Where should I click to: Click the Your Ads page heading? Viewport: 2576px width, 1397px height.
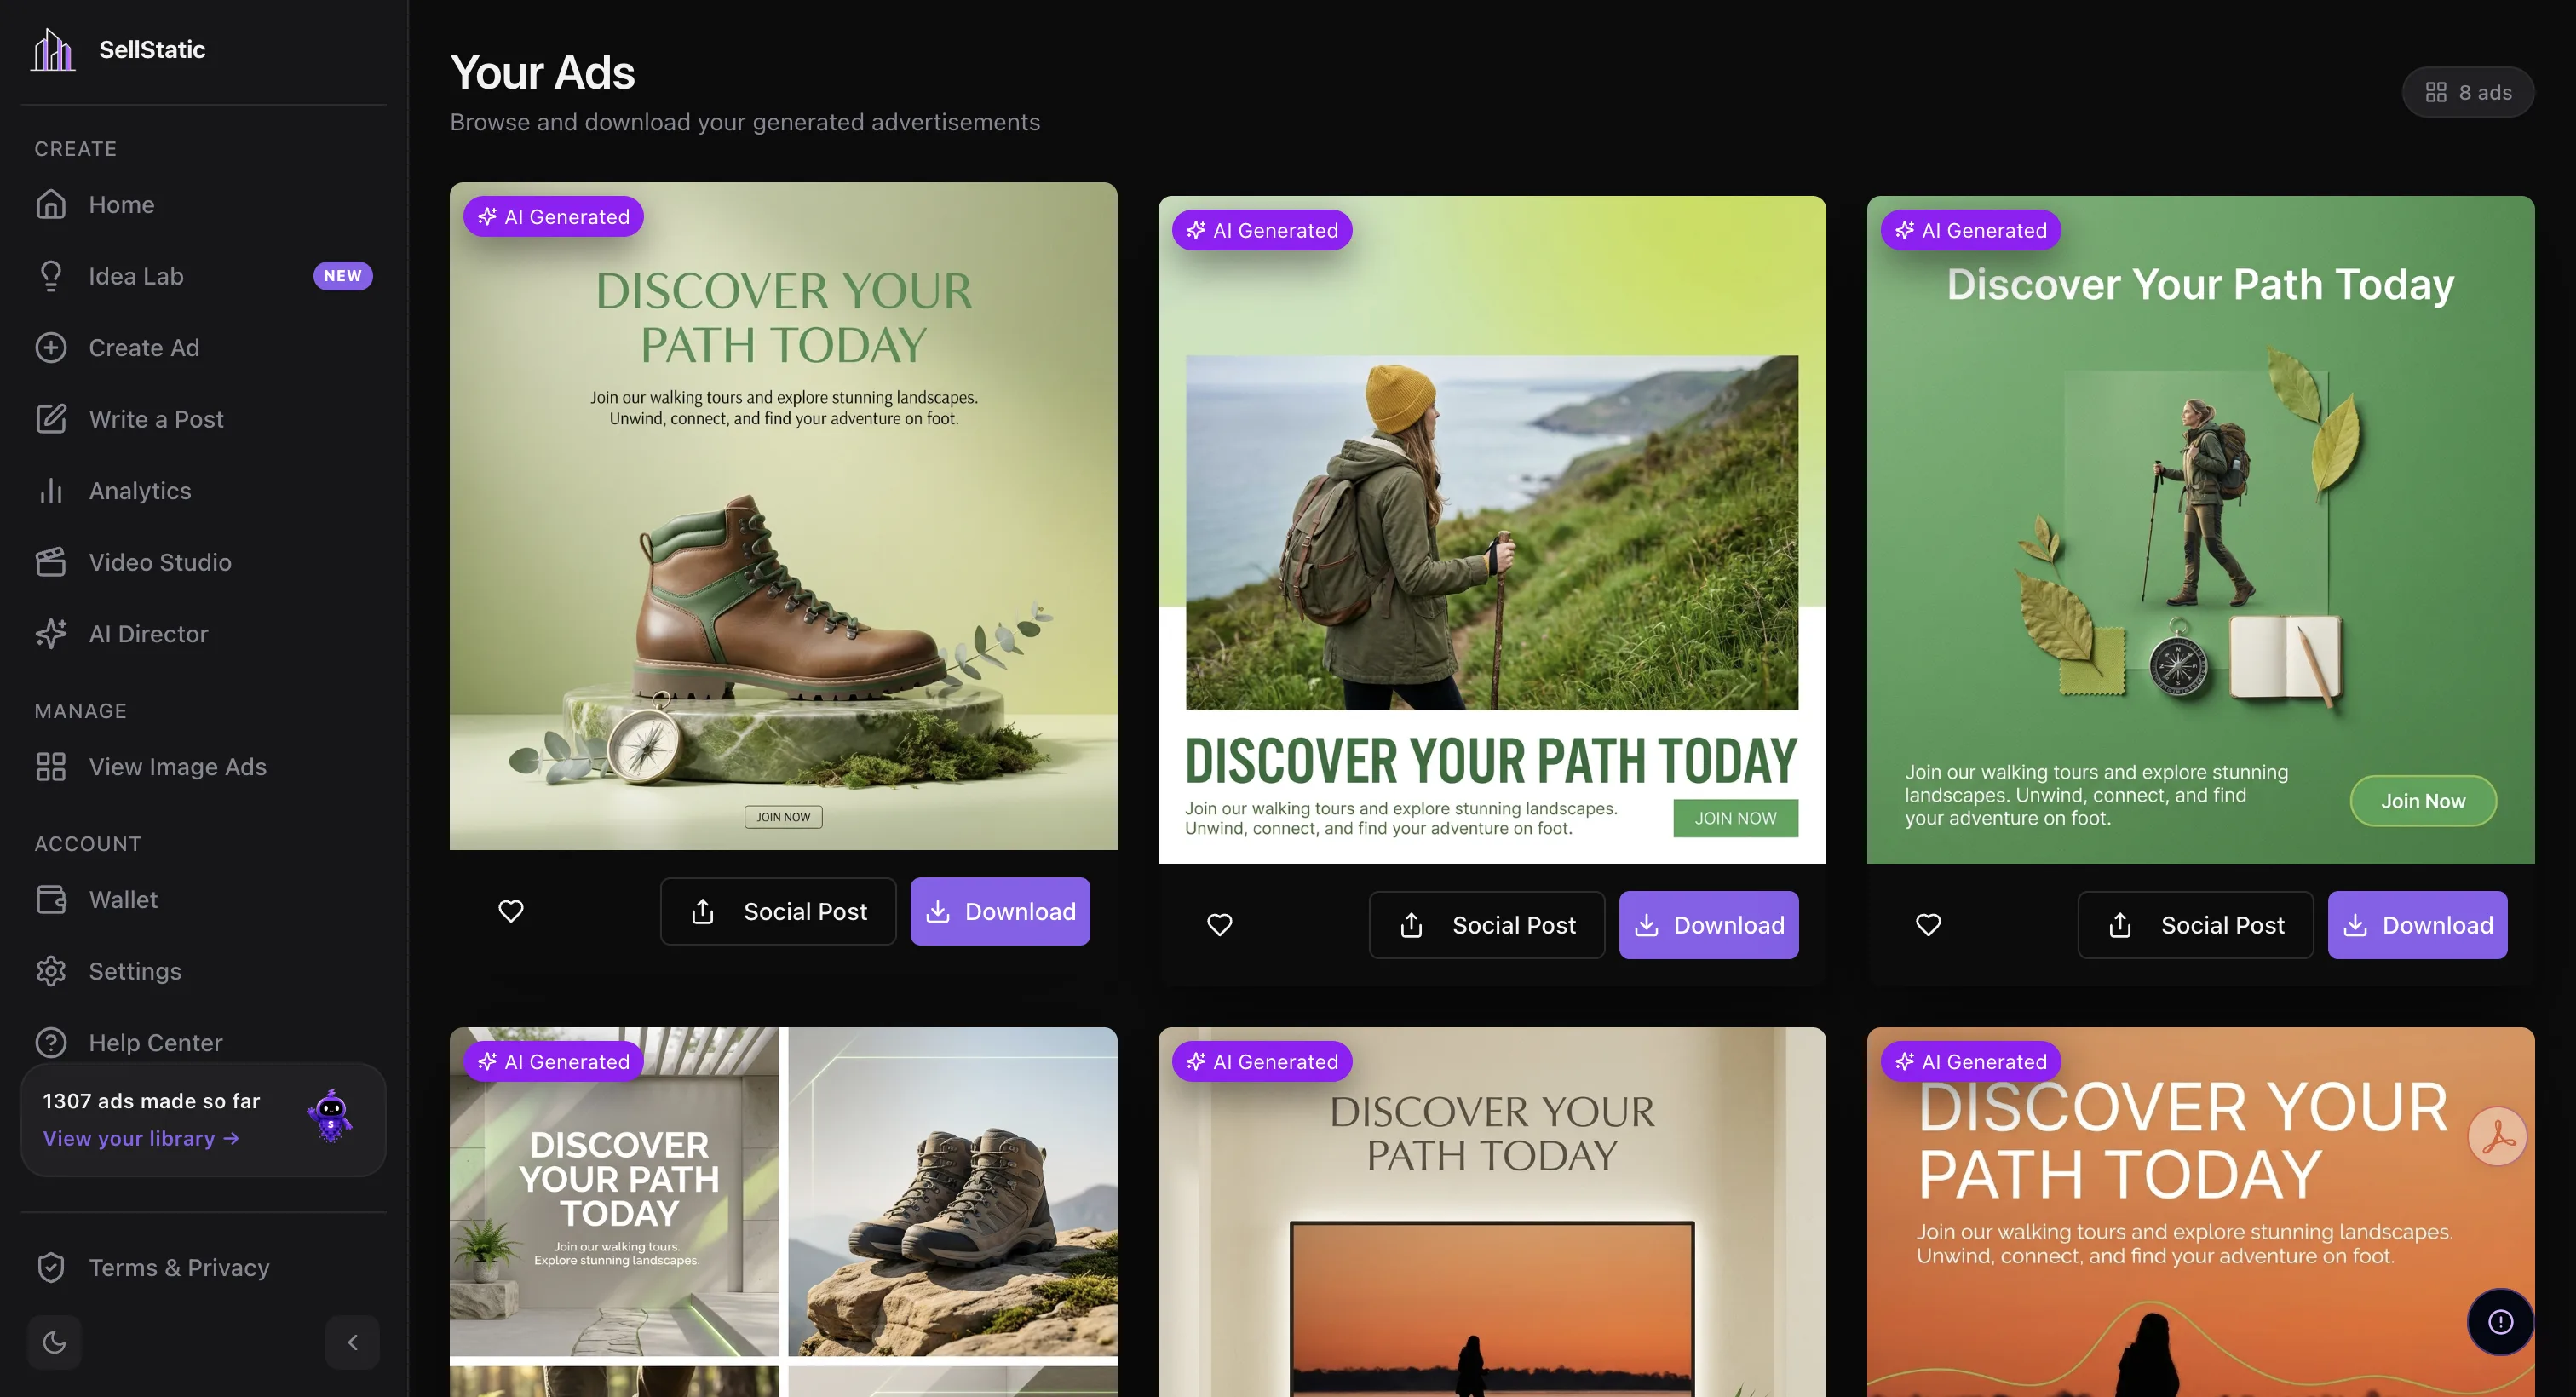coord(542,72)
